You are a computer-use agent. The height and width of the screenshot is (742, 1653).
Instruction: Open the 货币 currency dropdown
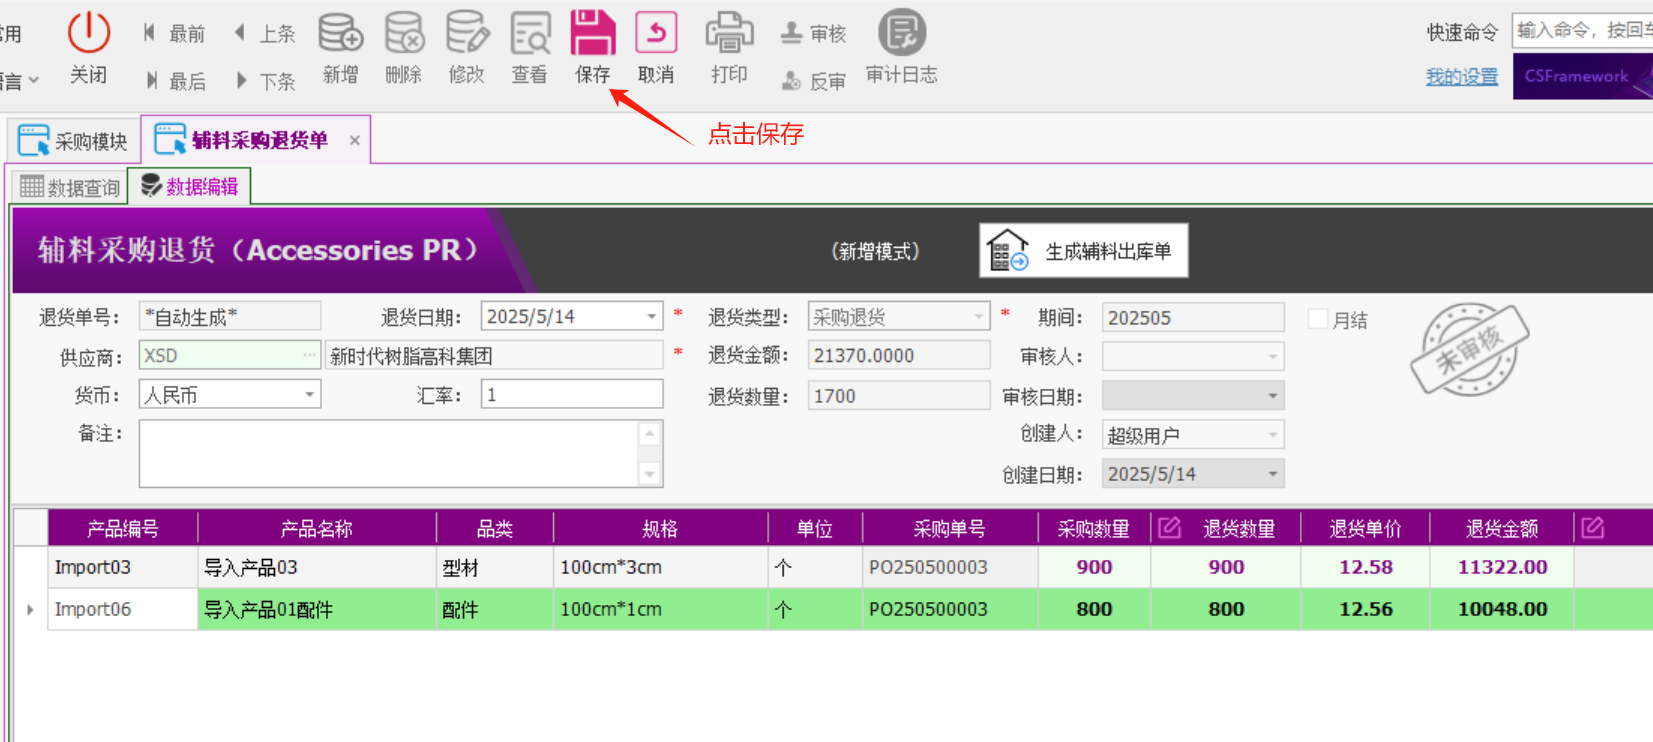click(x=309, y=395)
